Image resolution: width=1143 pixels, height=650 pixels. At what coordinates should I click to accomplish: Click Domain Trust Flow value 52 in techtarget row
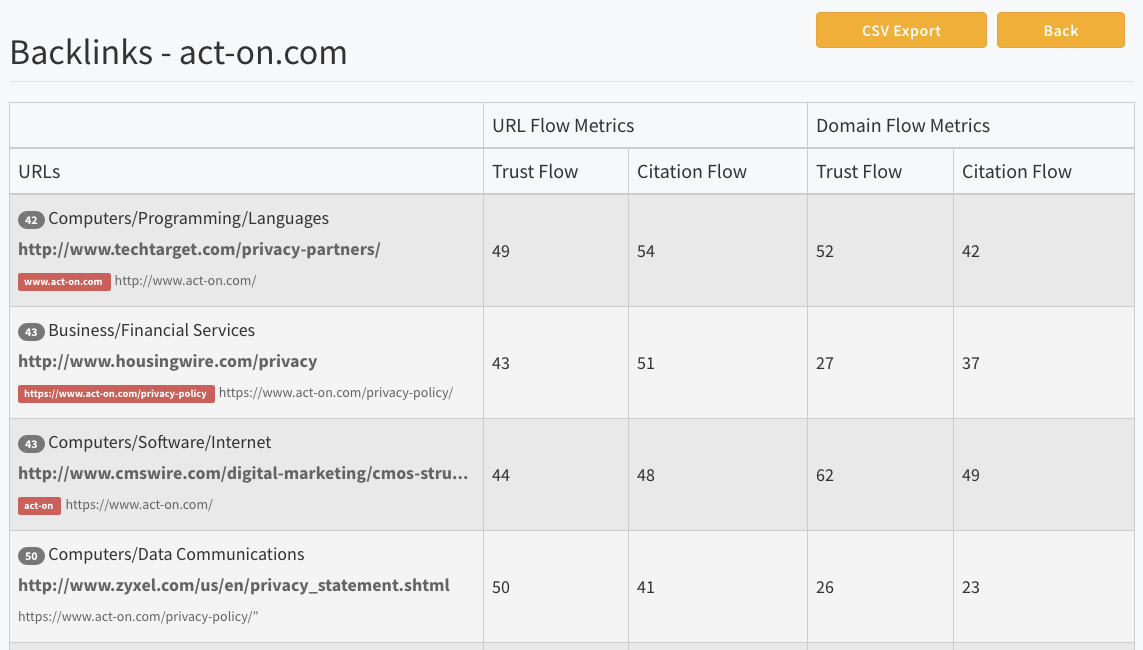point(825,251)
